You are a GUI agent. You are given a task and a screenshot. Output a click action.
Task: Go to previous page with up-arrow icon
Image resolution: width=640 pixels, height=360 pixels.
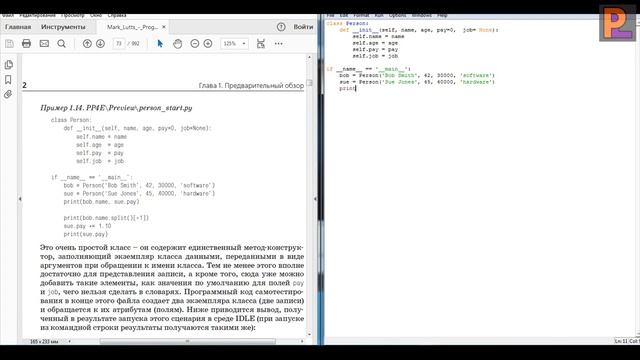87,43
